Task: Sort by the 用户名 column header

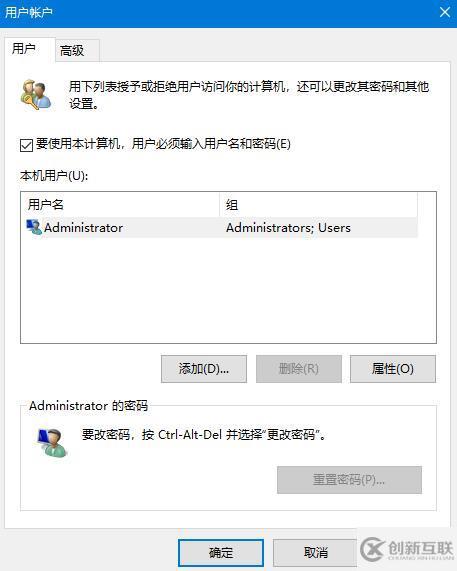Action: pyautogui.click(x=122, y=205)
